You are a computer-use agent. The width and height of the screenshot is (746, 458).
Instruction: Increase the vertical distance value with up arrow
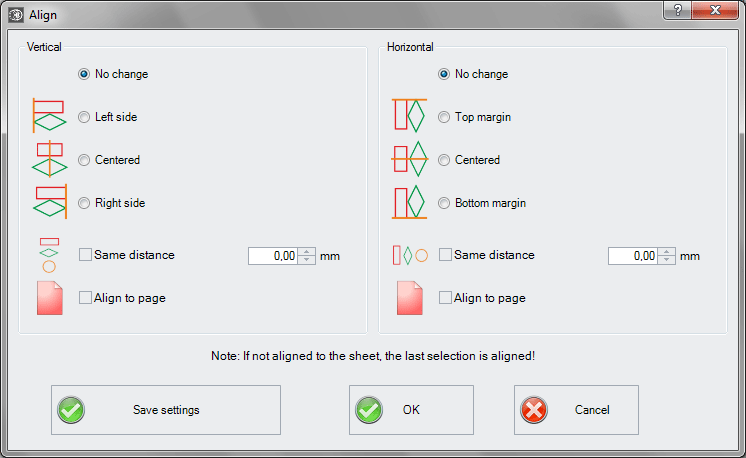click(307, 252)
